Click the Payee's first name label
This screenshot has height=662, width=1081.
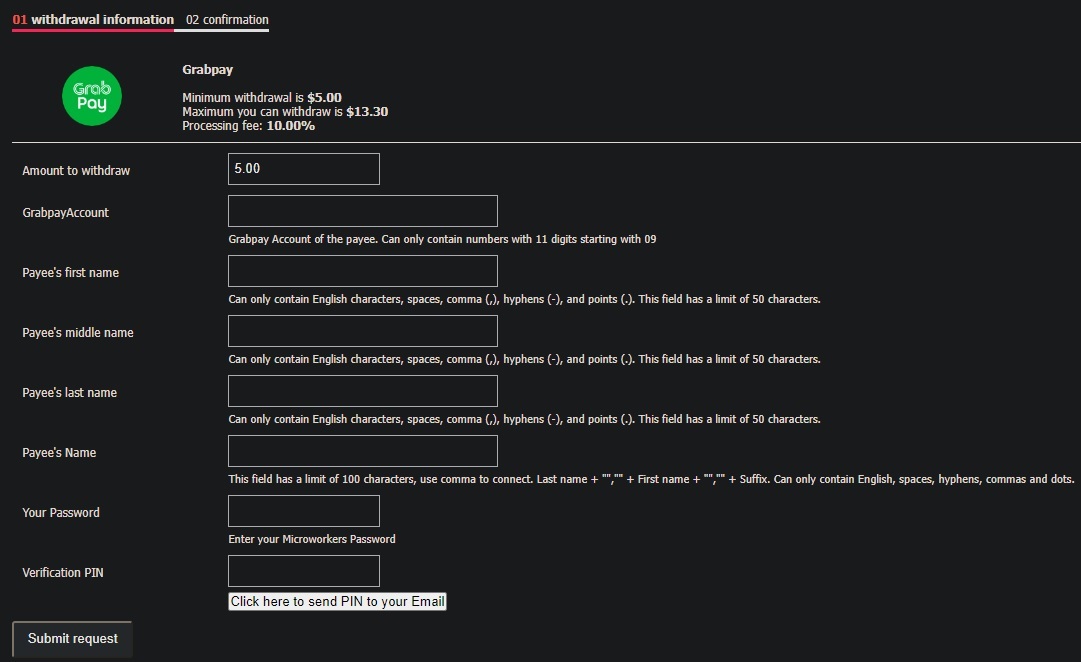tap(71, 273)
